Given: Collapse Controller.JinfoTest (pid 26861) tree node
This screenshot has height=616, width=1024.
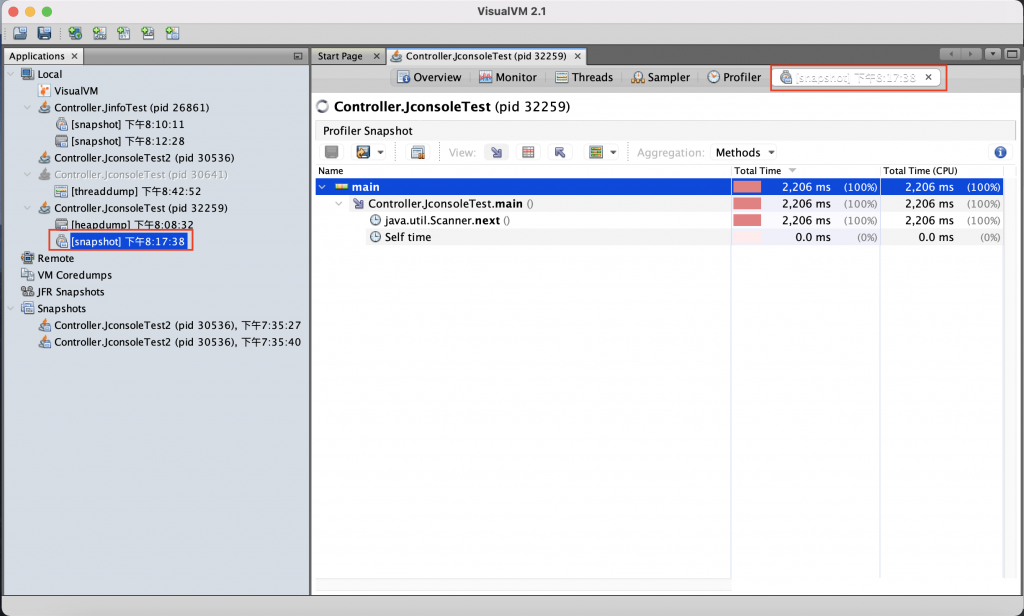Looking at the screenshot, I should click(x=27, y=107).
